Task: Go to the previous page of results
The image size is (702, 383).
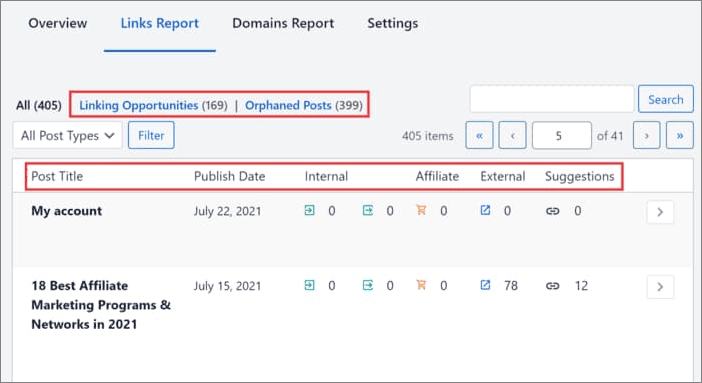Action: pos(512,135)
